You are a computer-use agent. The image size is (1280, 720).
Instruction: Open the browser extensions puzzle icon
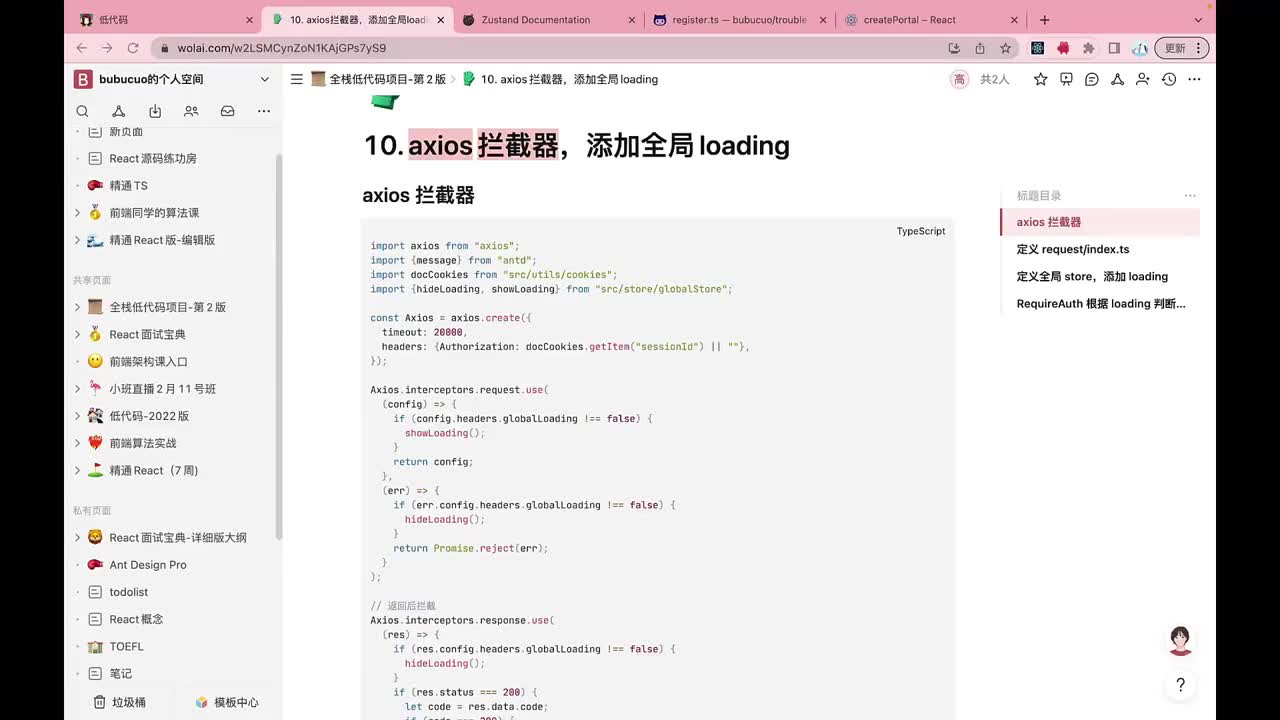coord(1088,48)
